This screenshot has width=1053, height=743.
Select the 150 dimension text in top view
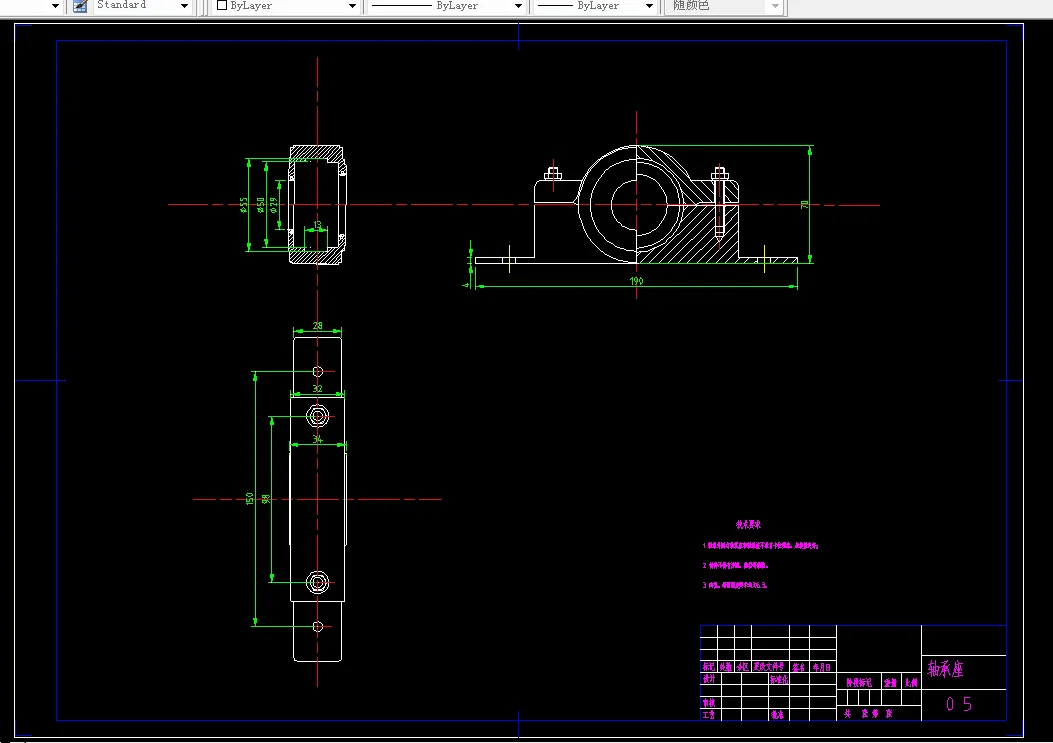[250, 498]
